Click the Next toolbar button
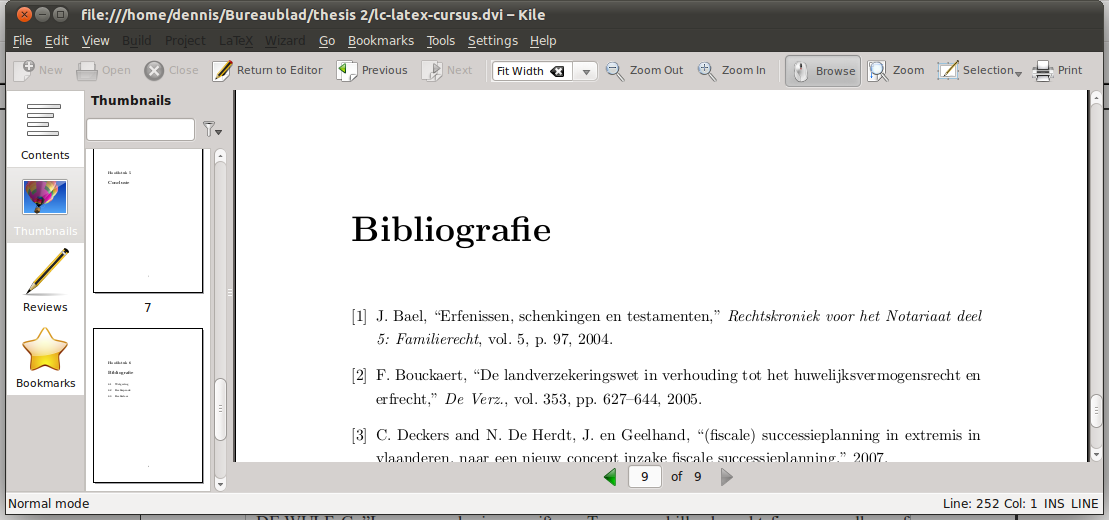The image size is (1109, 520). (447, 70)
